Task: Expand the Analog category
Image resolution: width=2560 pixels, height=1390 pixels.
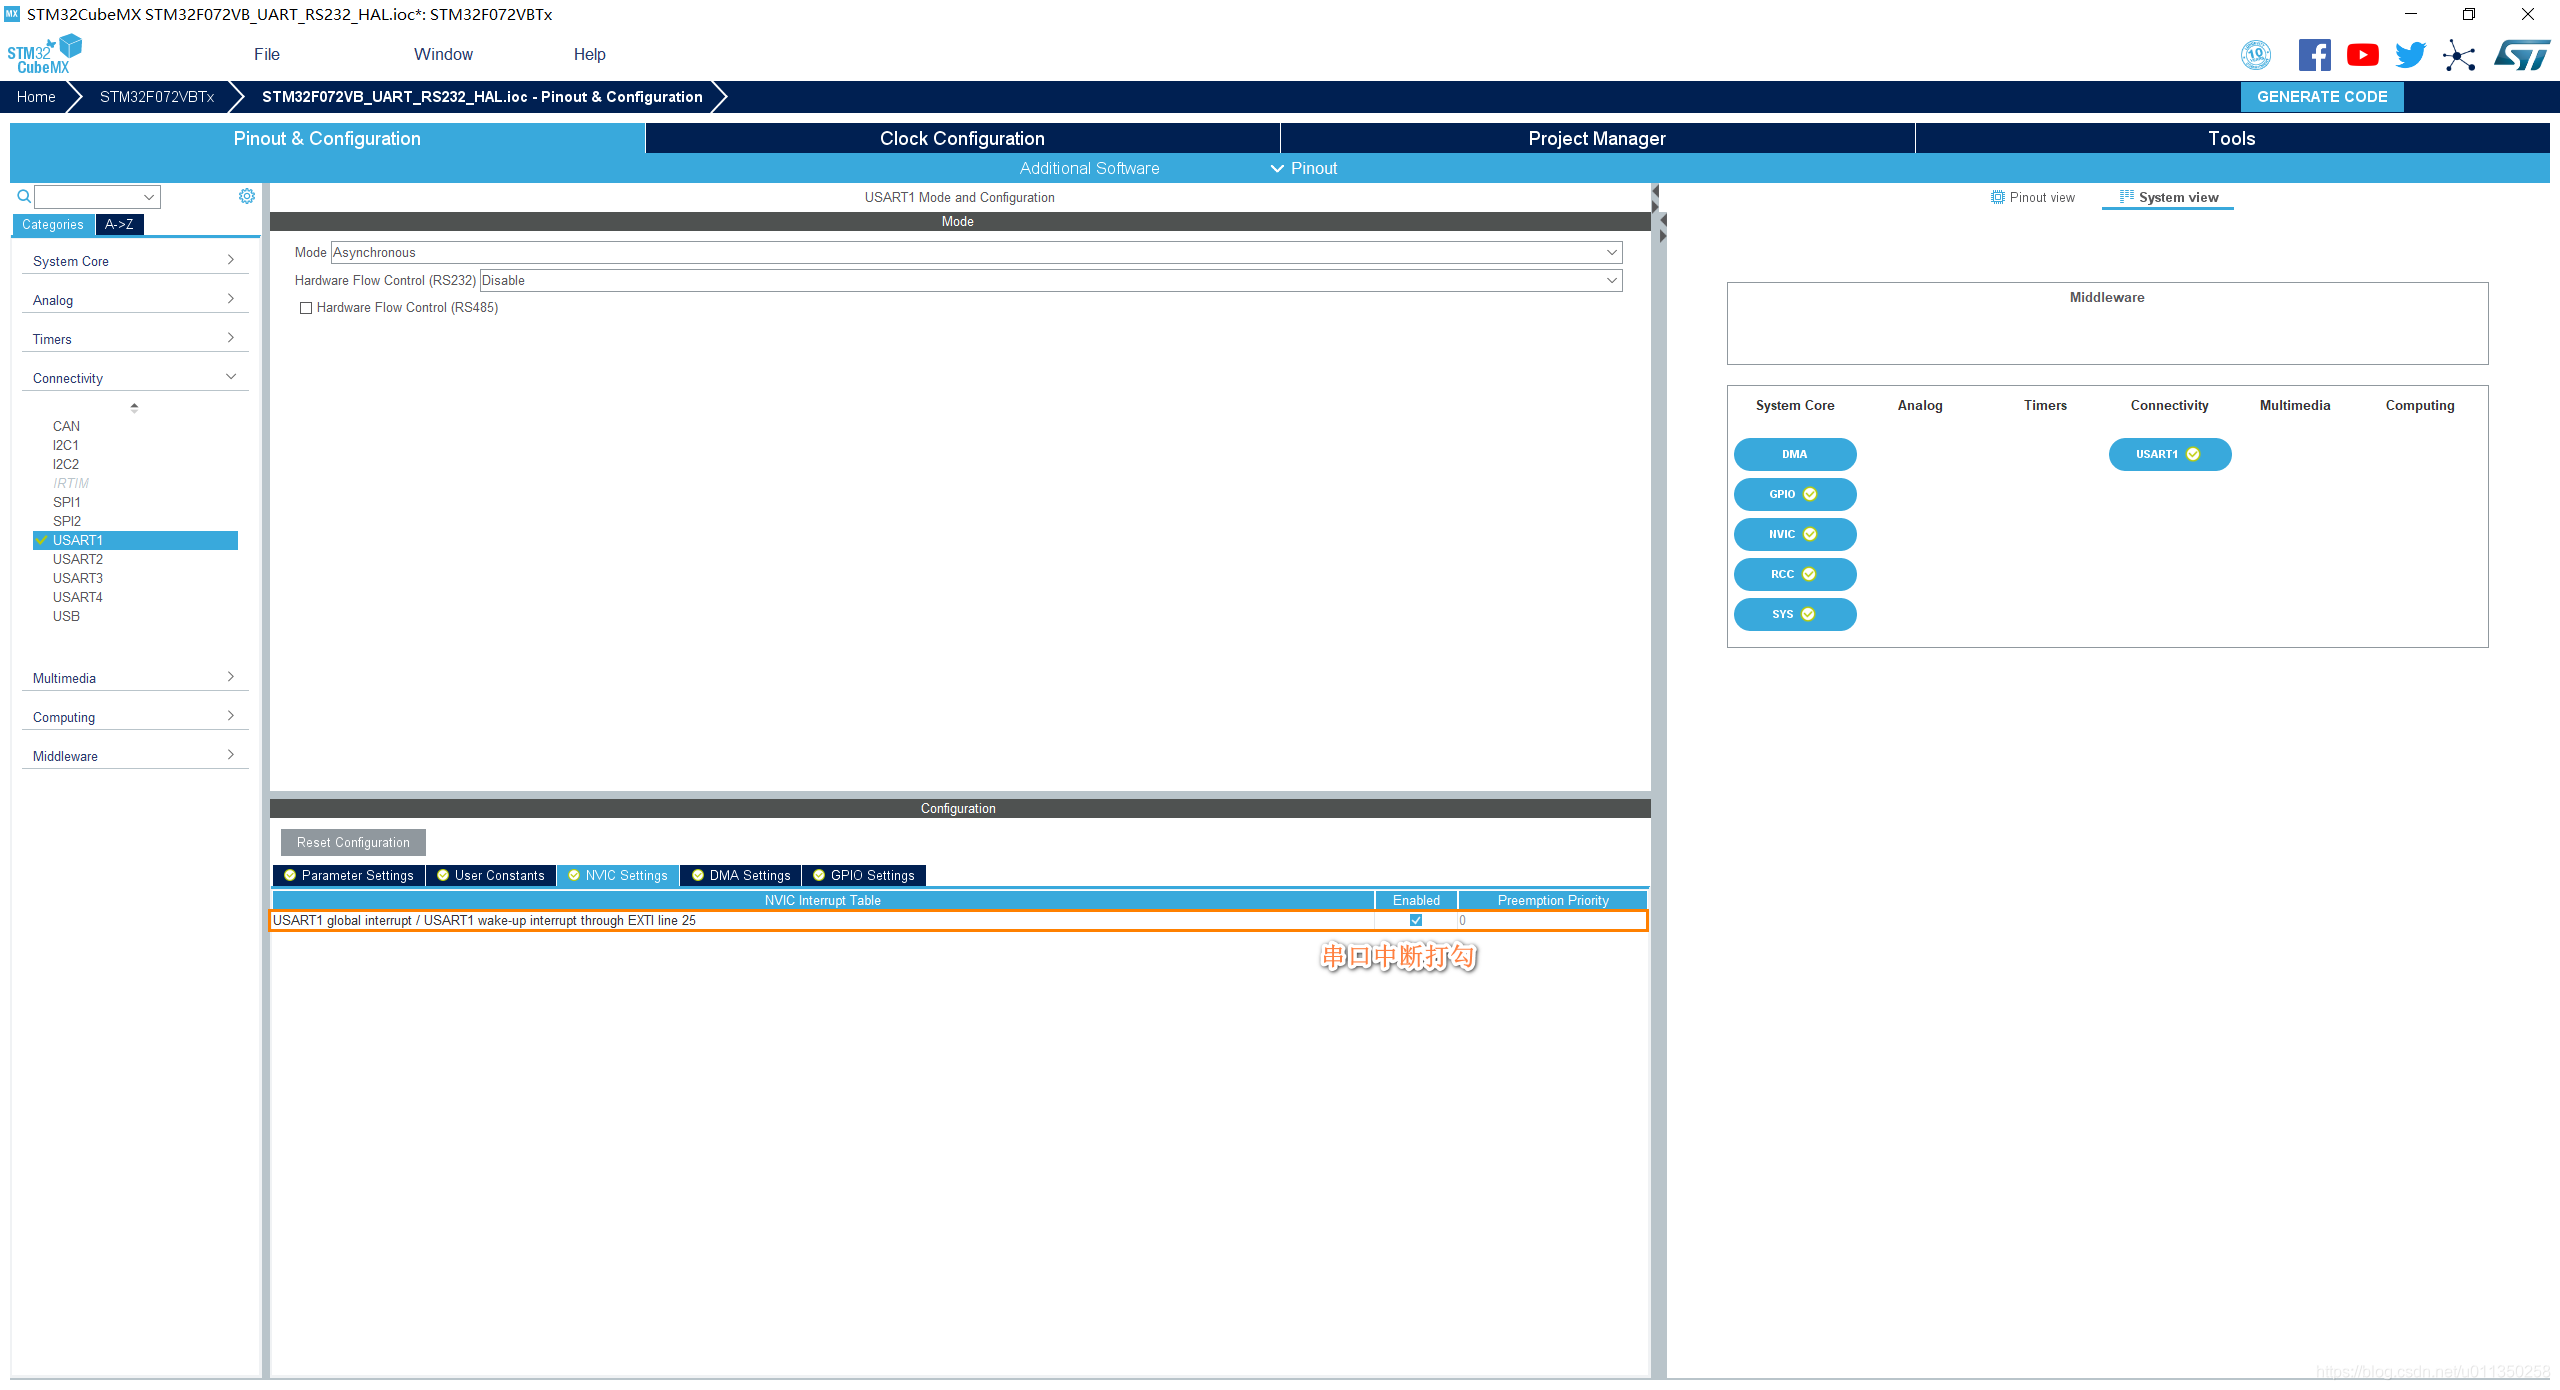Action: 134,300
